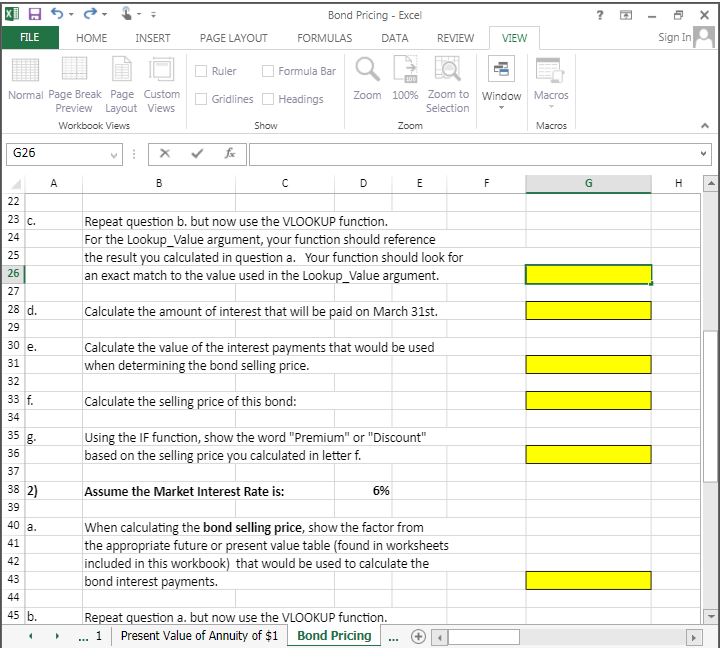Click vertical scrollbar down arrow

[711, 616]
